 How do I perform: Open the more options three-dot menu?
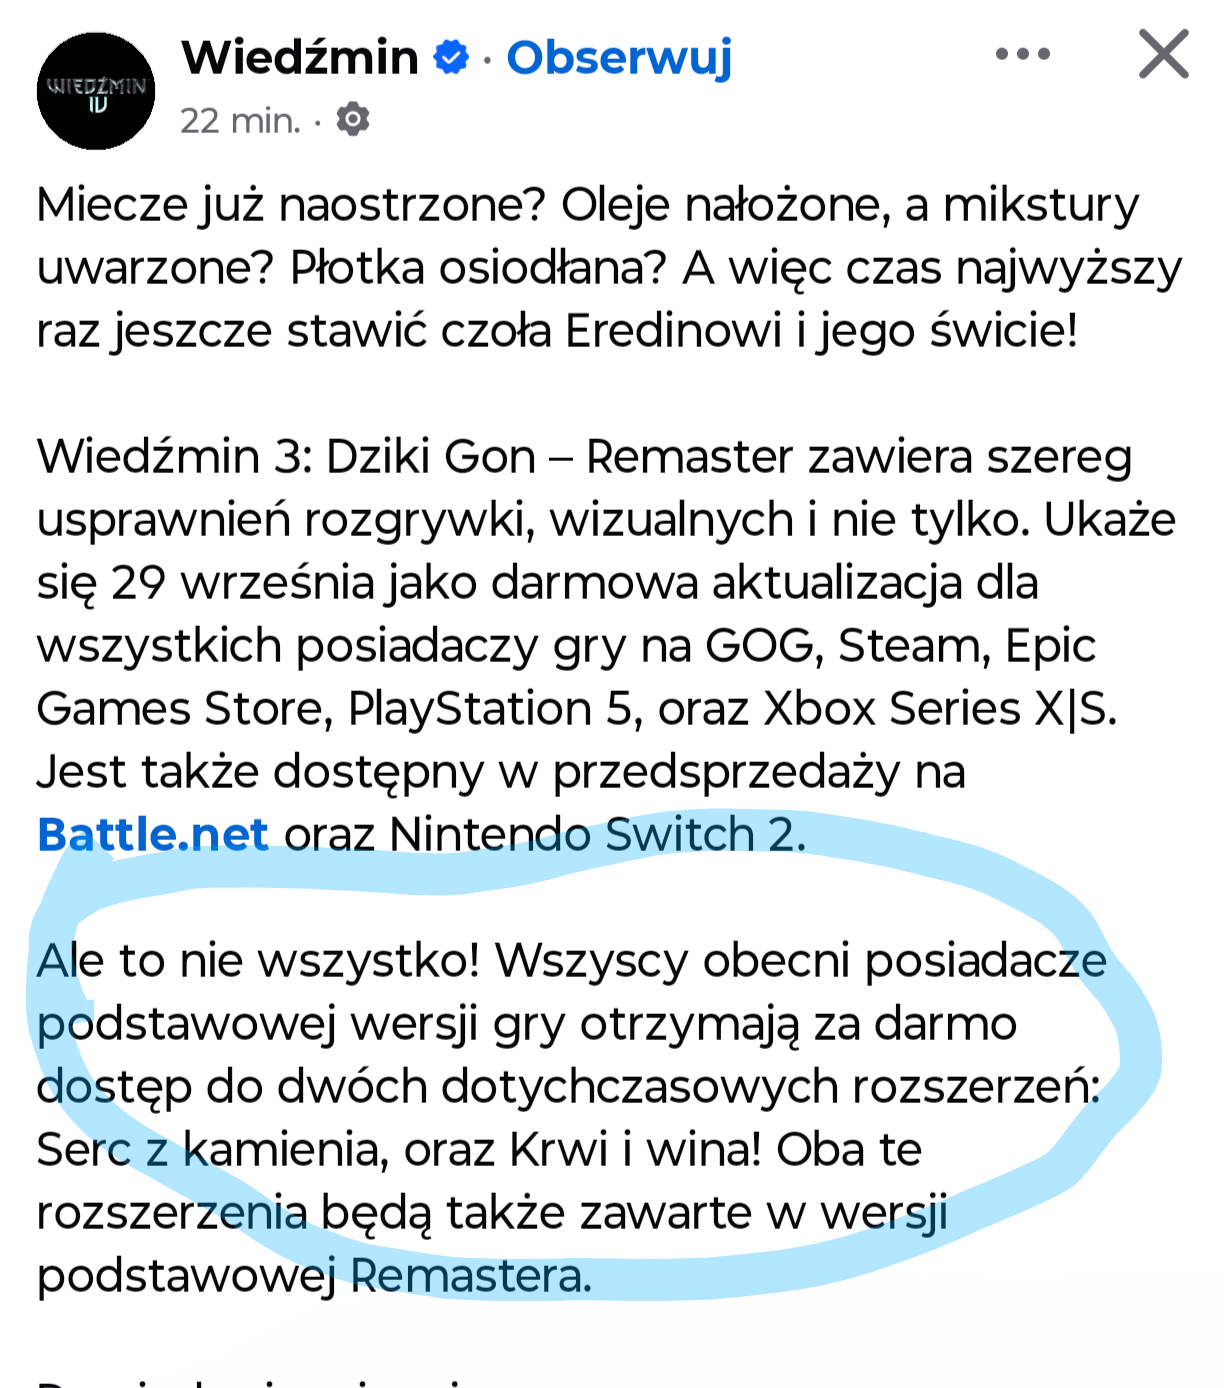1022,55
